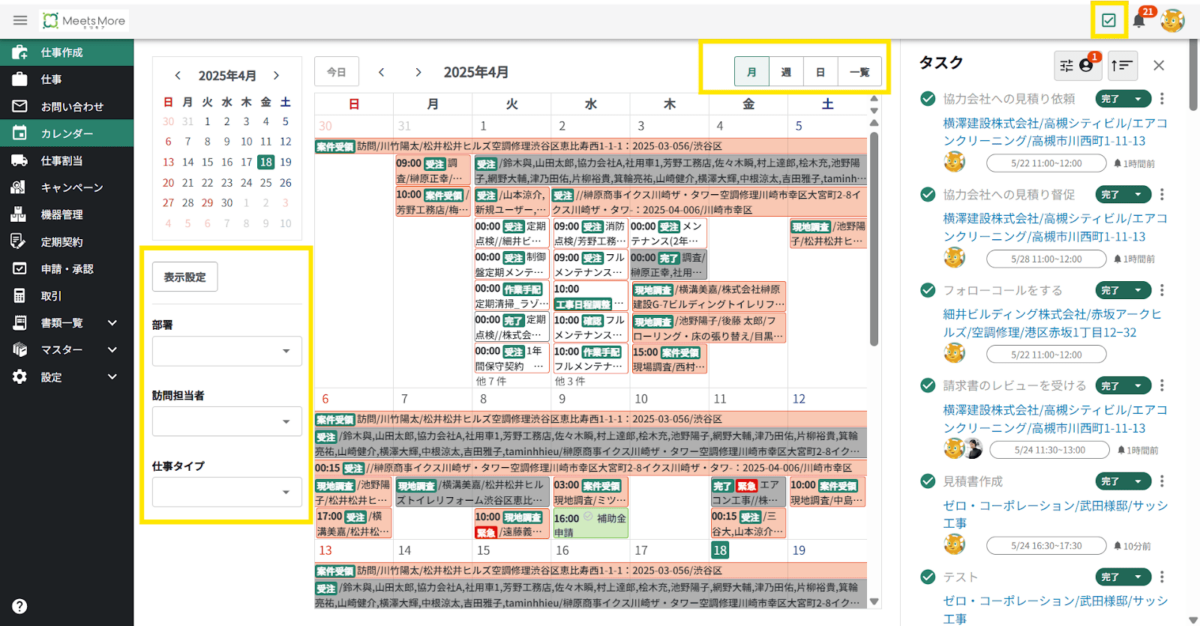
Task: Open the 表示設定 button
Action: (185, 277)
